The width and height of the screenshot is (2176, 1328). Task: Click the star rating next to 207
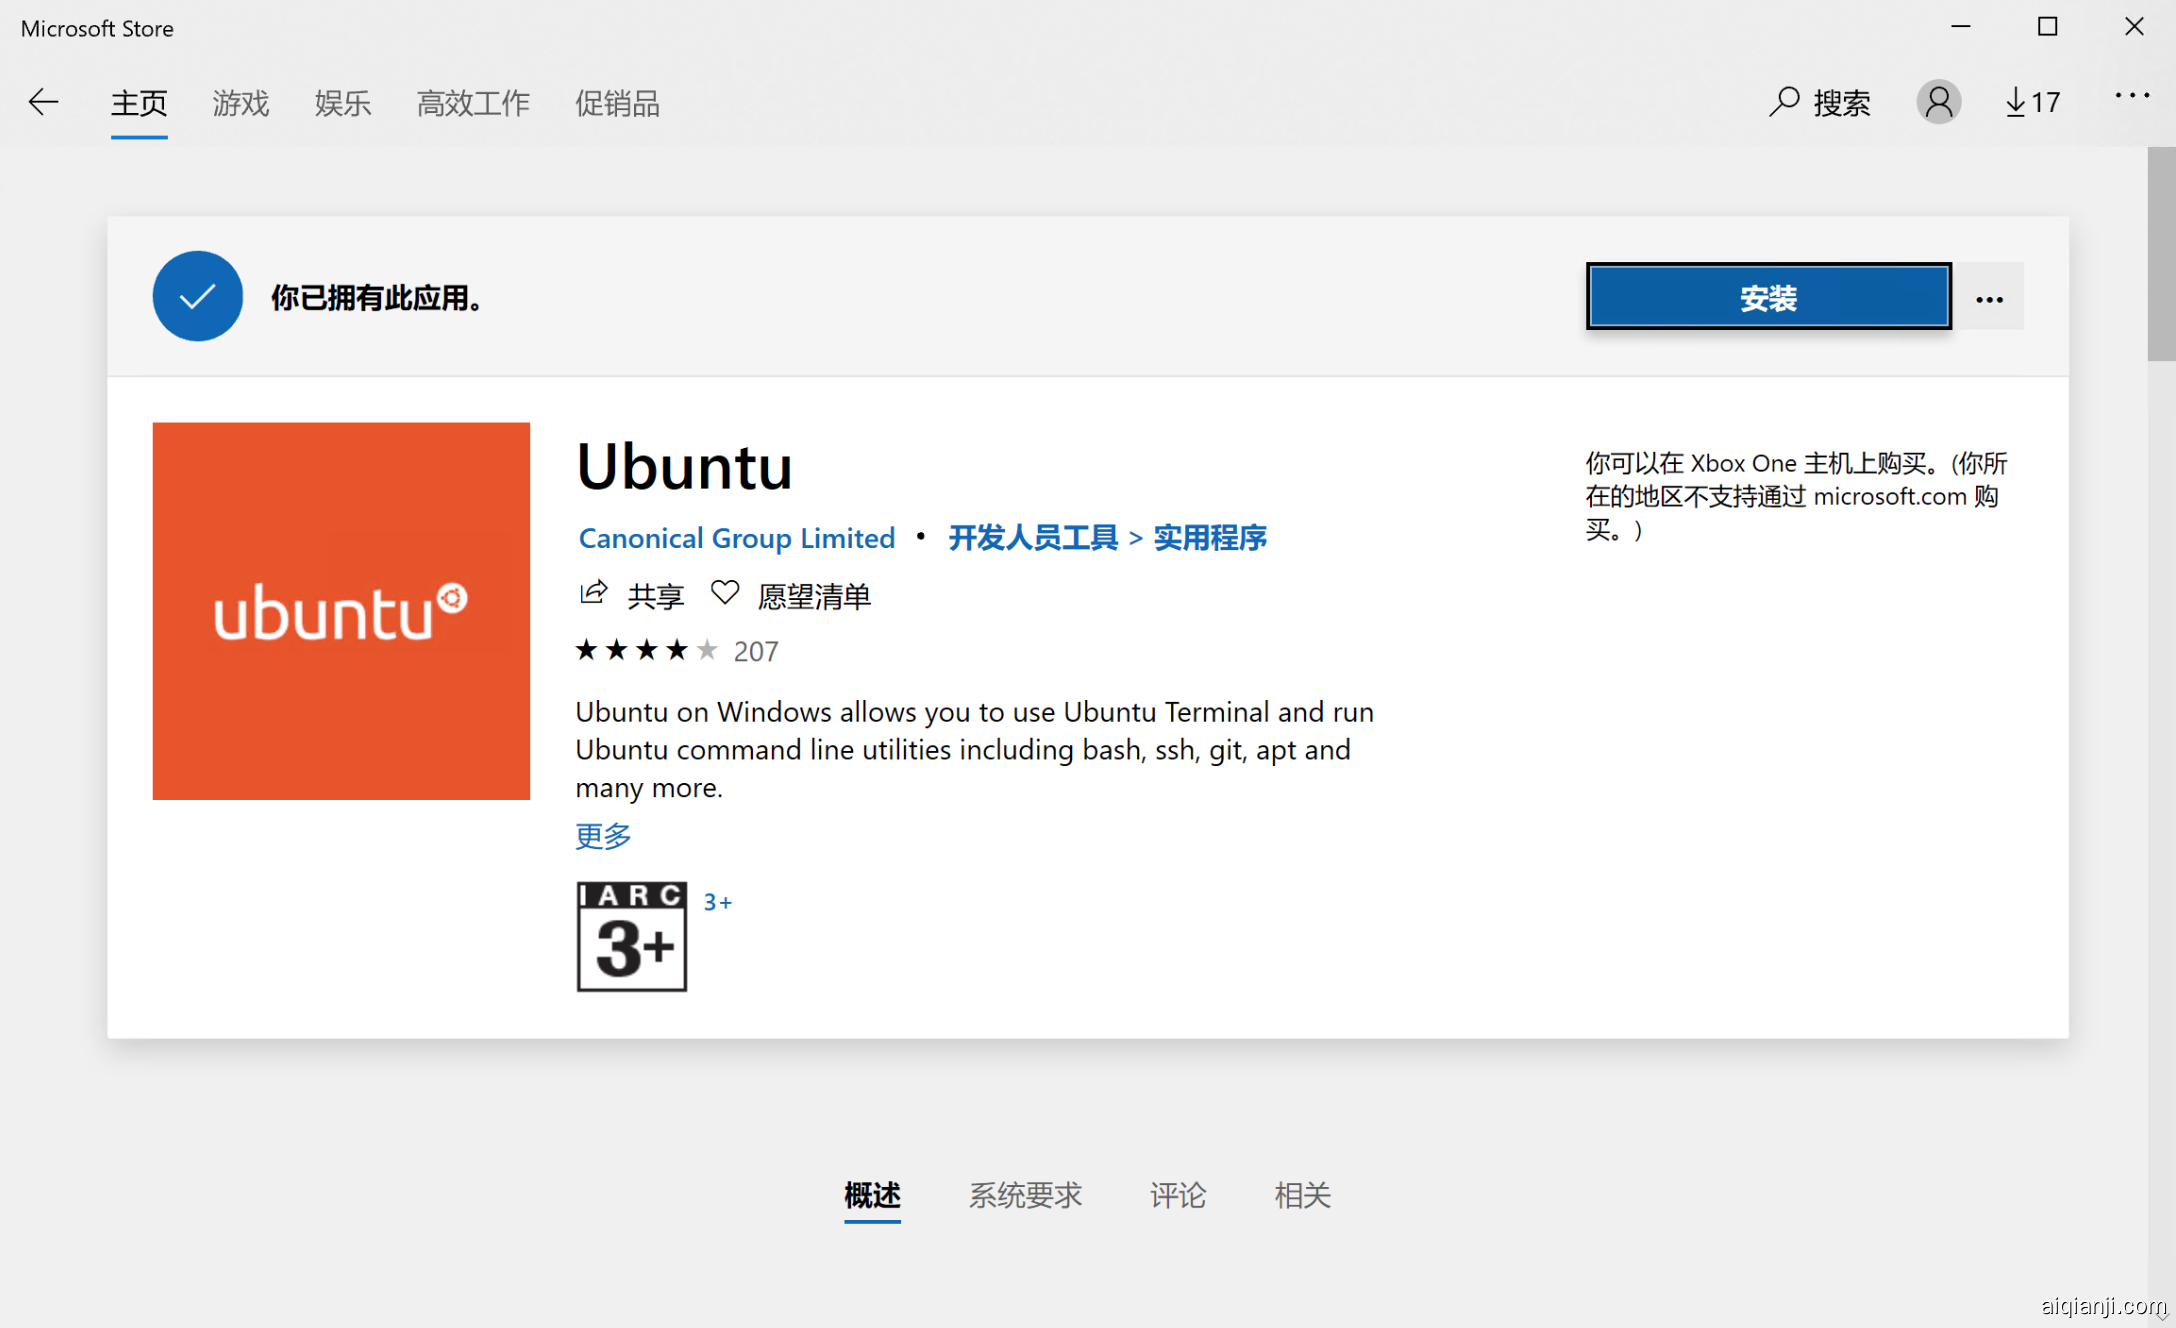click(x=645, y=650)
